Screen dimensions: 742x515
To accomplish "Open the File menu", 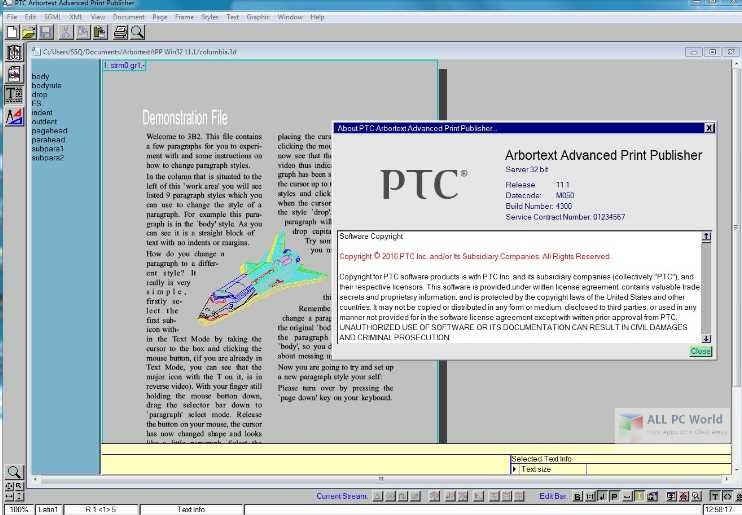I will [x=12, y=17].
